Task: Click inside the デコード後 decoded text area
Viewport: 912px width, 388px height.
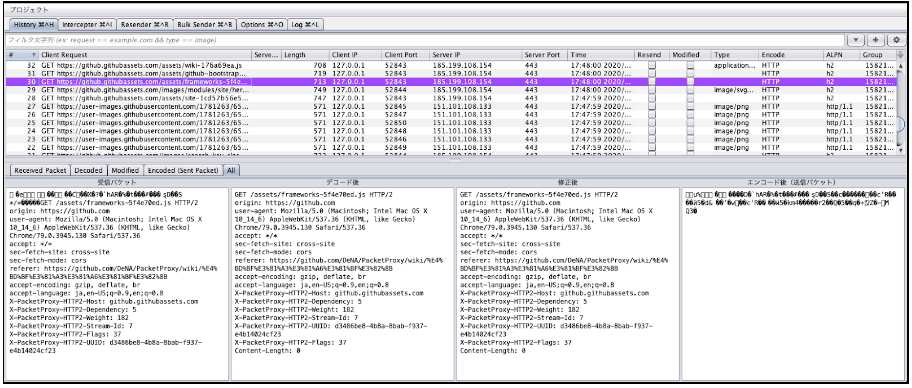Action: click(x=342, y=283)
